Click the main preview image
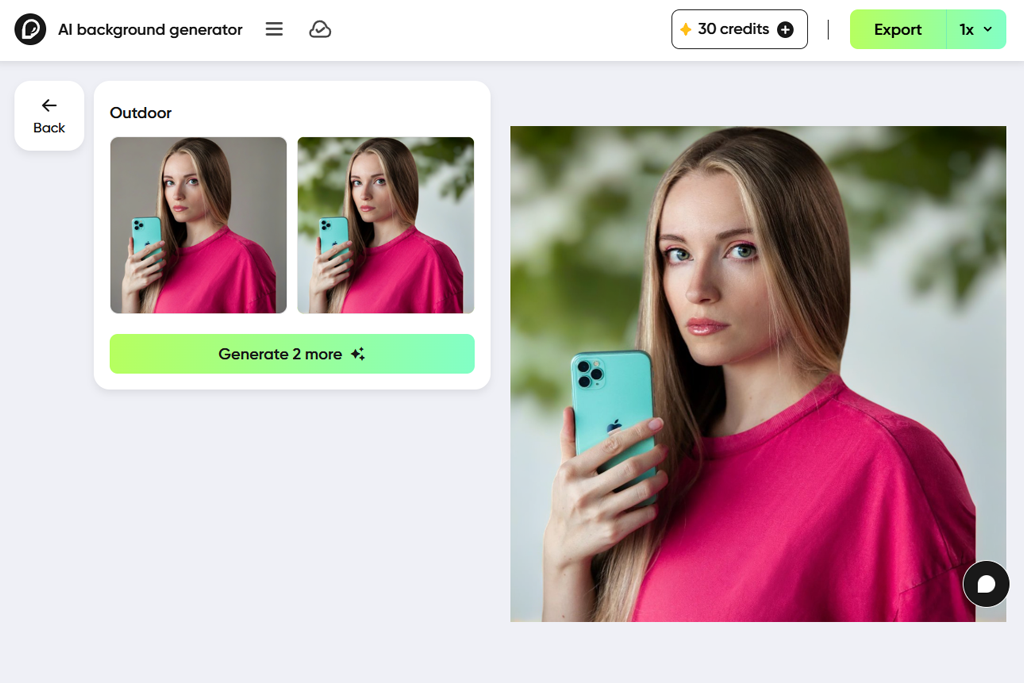1024x683 pixels. 758,373
